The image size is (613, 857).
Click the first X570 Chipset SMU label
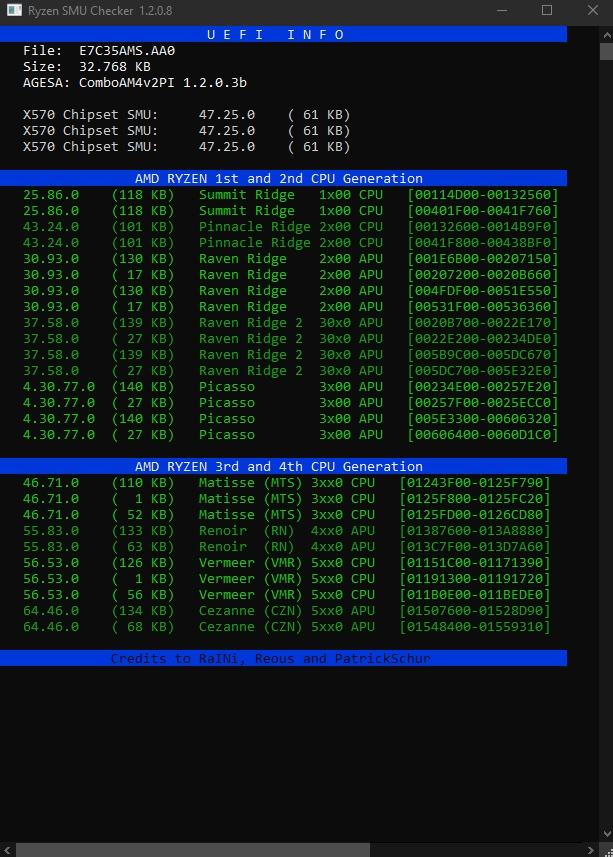[x=91, y=115]
